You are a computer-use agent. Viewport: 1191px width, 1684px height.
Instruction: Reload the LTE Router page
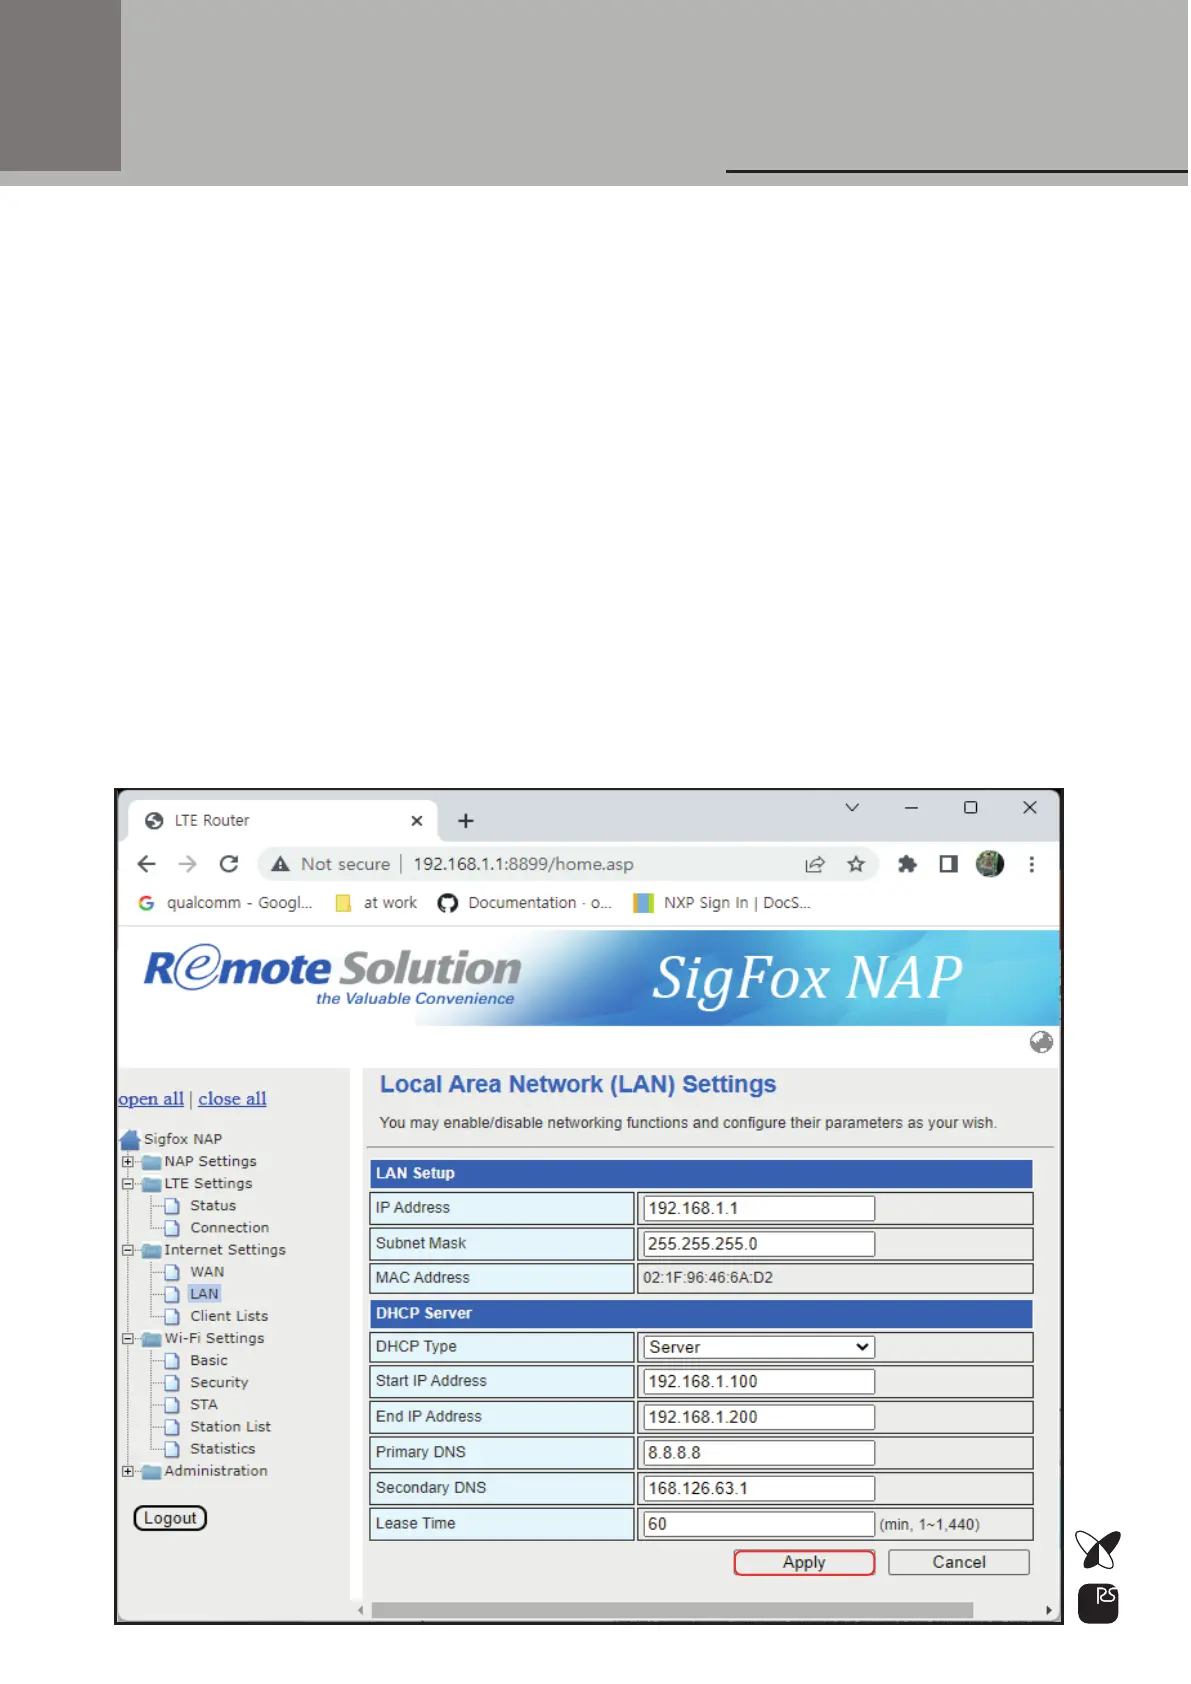click(229, 864)
